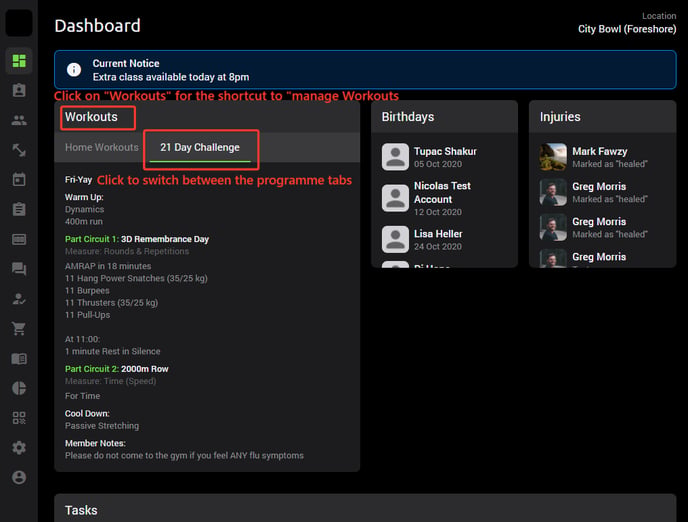The height and width of the screenshot is (522, 688).
Task: Open Tupac Shakur birthday entry
Action: (x=444, y=157)
